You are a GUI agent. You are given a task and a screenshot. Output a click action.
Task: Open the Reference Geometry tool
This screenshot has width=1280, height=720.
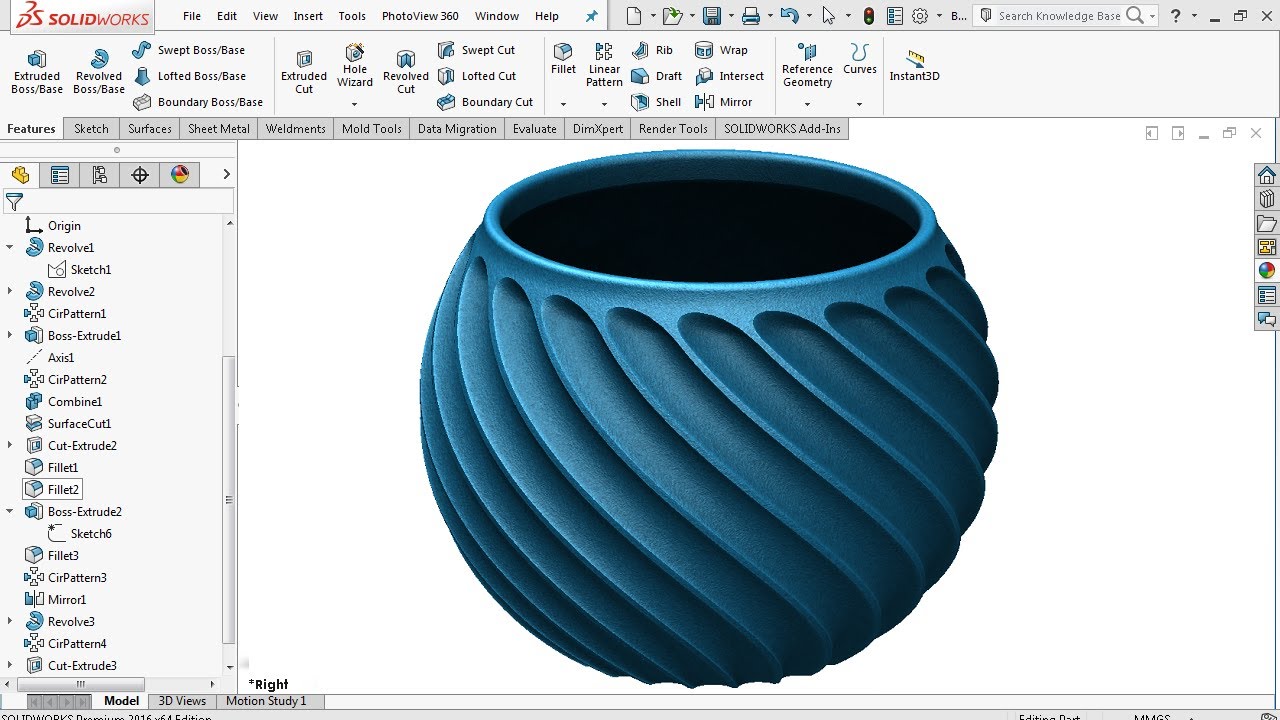click(x=807, y=66)
